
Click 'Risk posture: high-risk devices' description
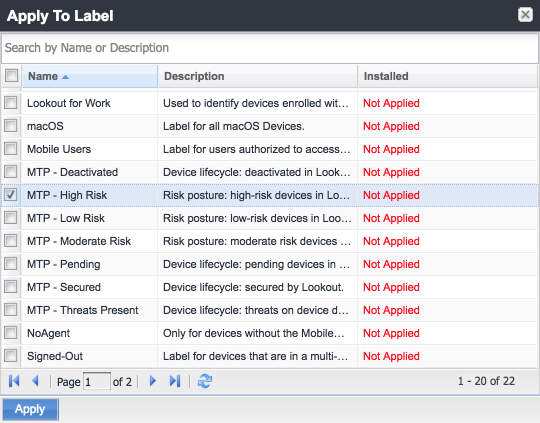[x=257, y=195]
